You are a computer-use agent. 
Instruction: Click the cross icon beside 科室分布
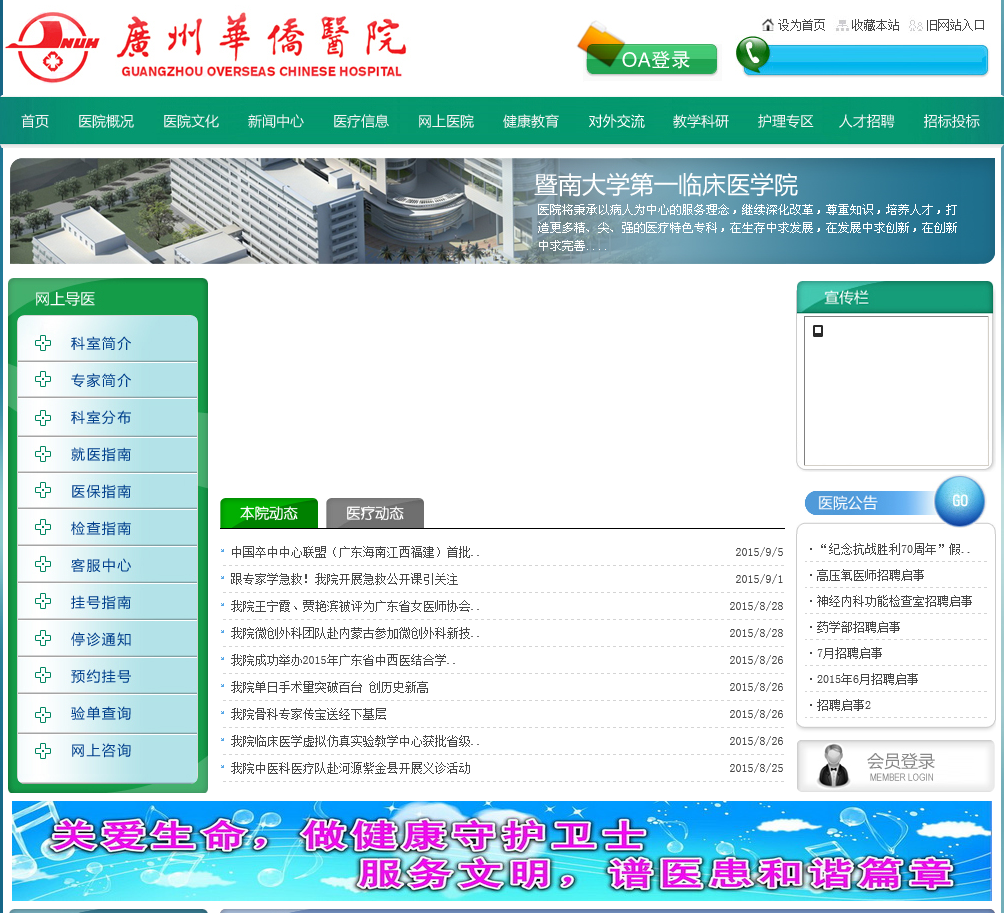(43, 418)
